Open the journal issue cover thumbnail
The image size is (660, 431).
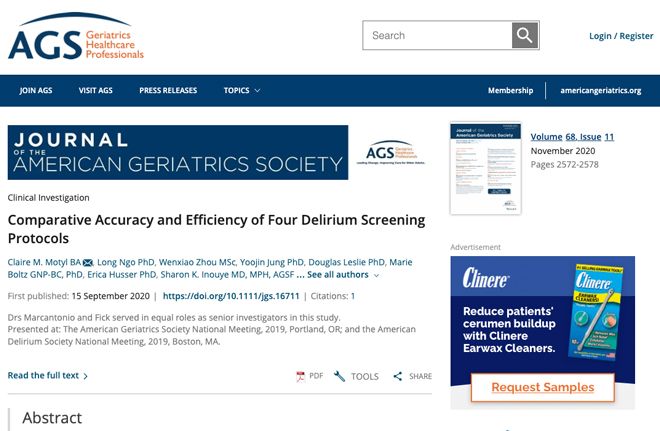click(x=485, y=168)
